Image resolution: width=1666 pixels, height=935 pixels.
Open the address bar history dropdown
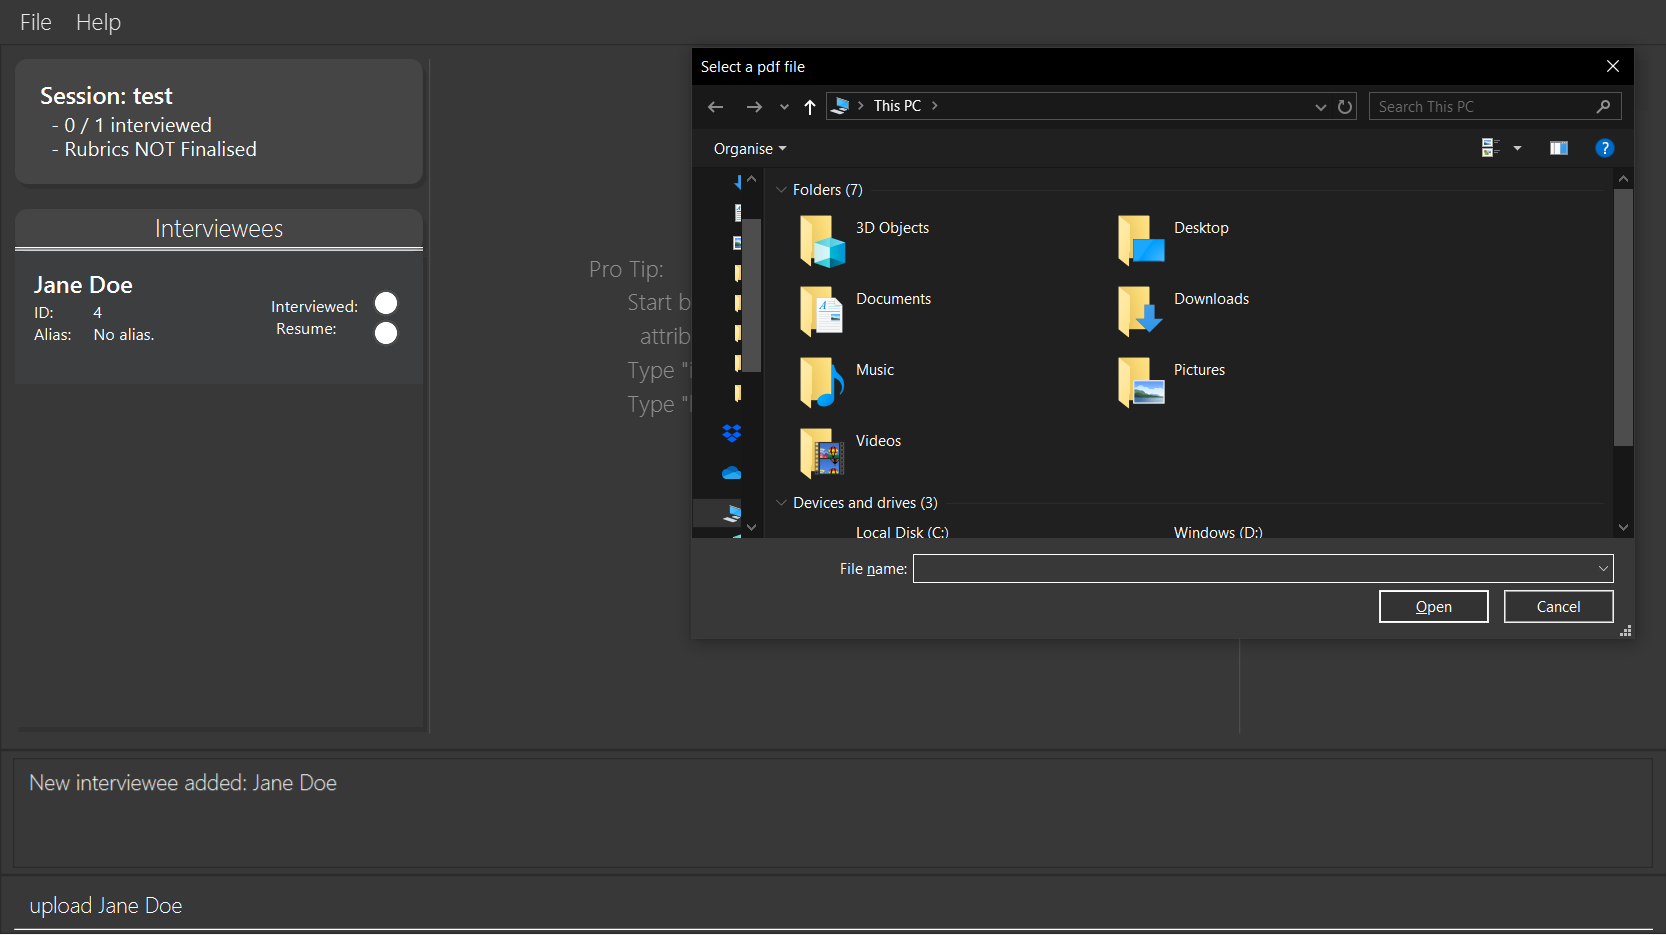coord(1321,107)
